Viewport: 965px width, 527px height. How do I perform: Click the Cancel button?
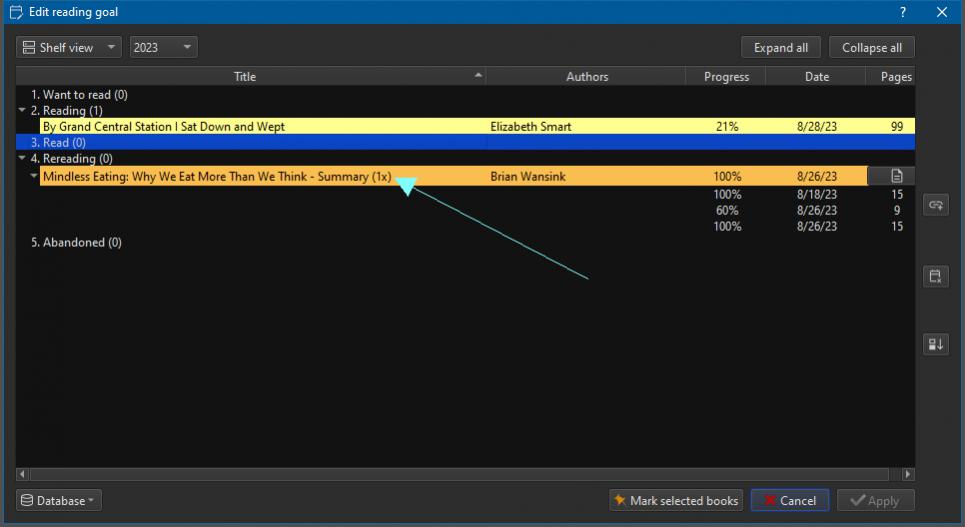coord(790,501)
